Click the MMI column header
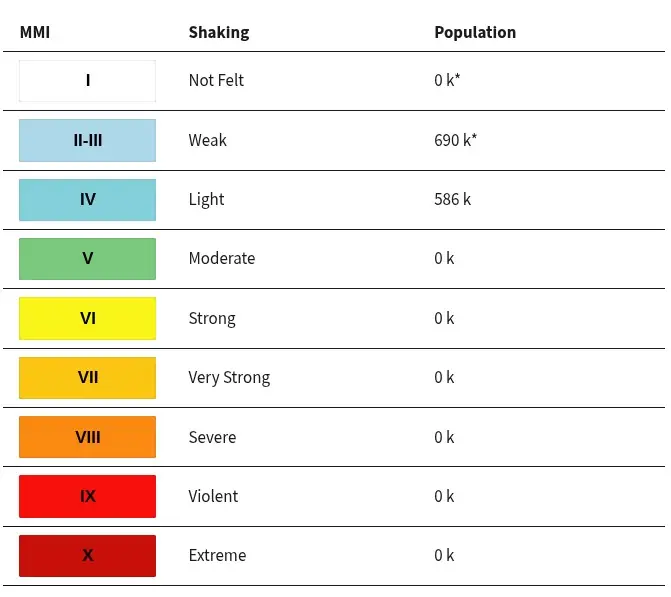The height and width of the screenshot is (597, 671). pos(35,32)
